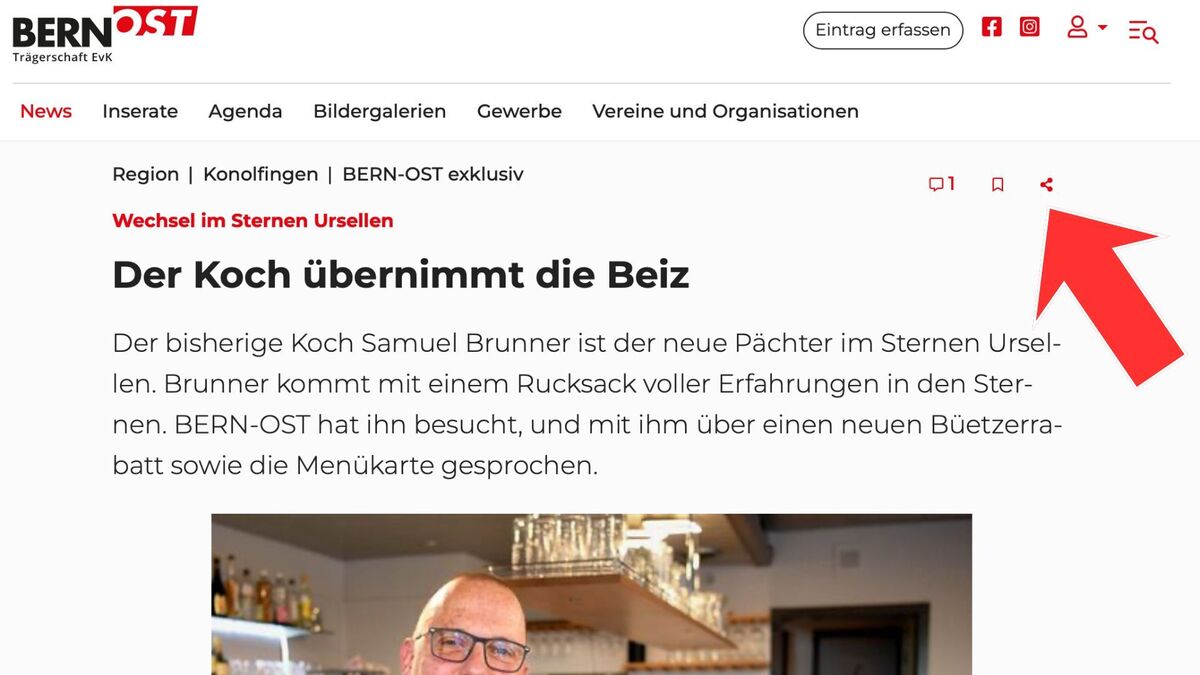
Task: Open the Agenda section
Action: [x=245, y=111]
